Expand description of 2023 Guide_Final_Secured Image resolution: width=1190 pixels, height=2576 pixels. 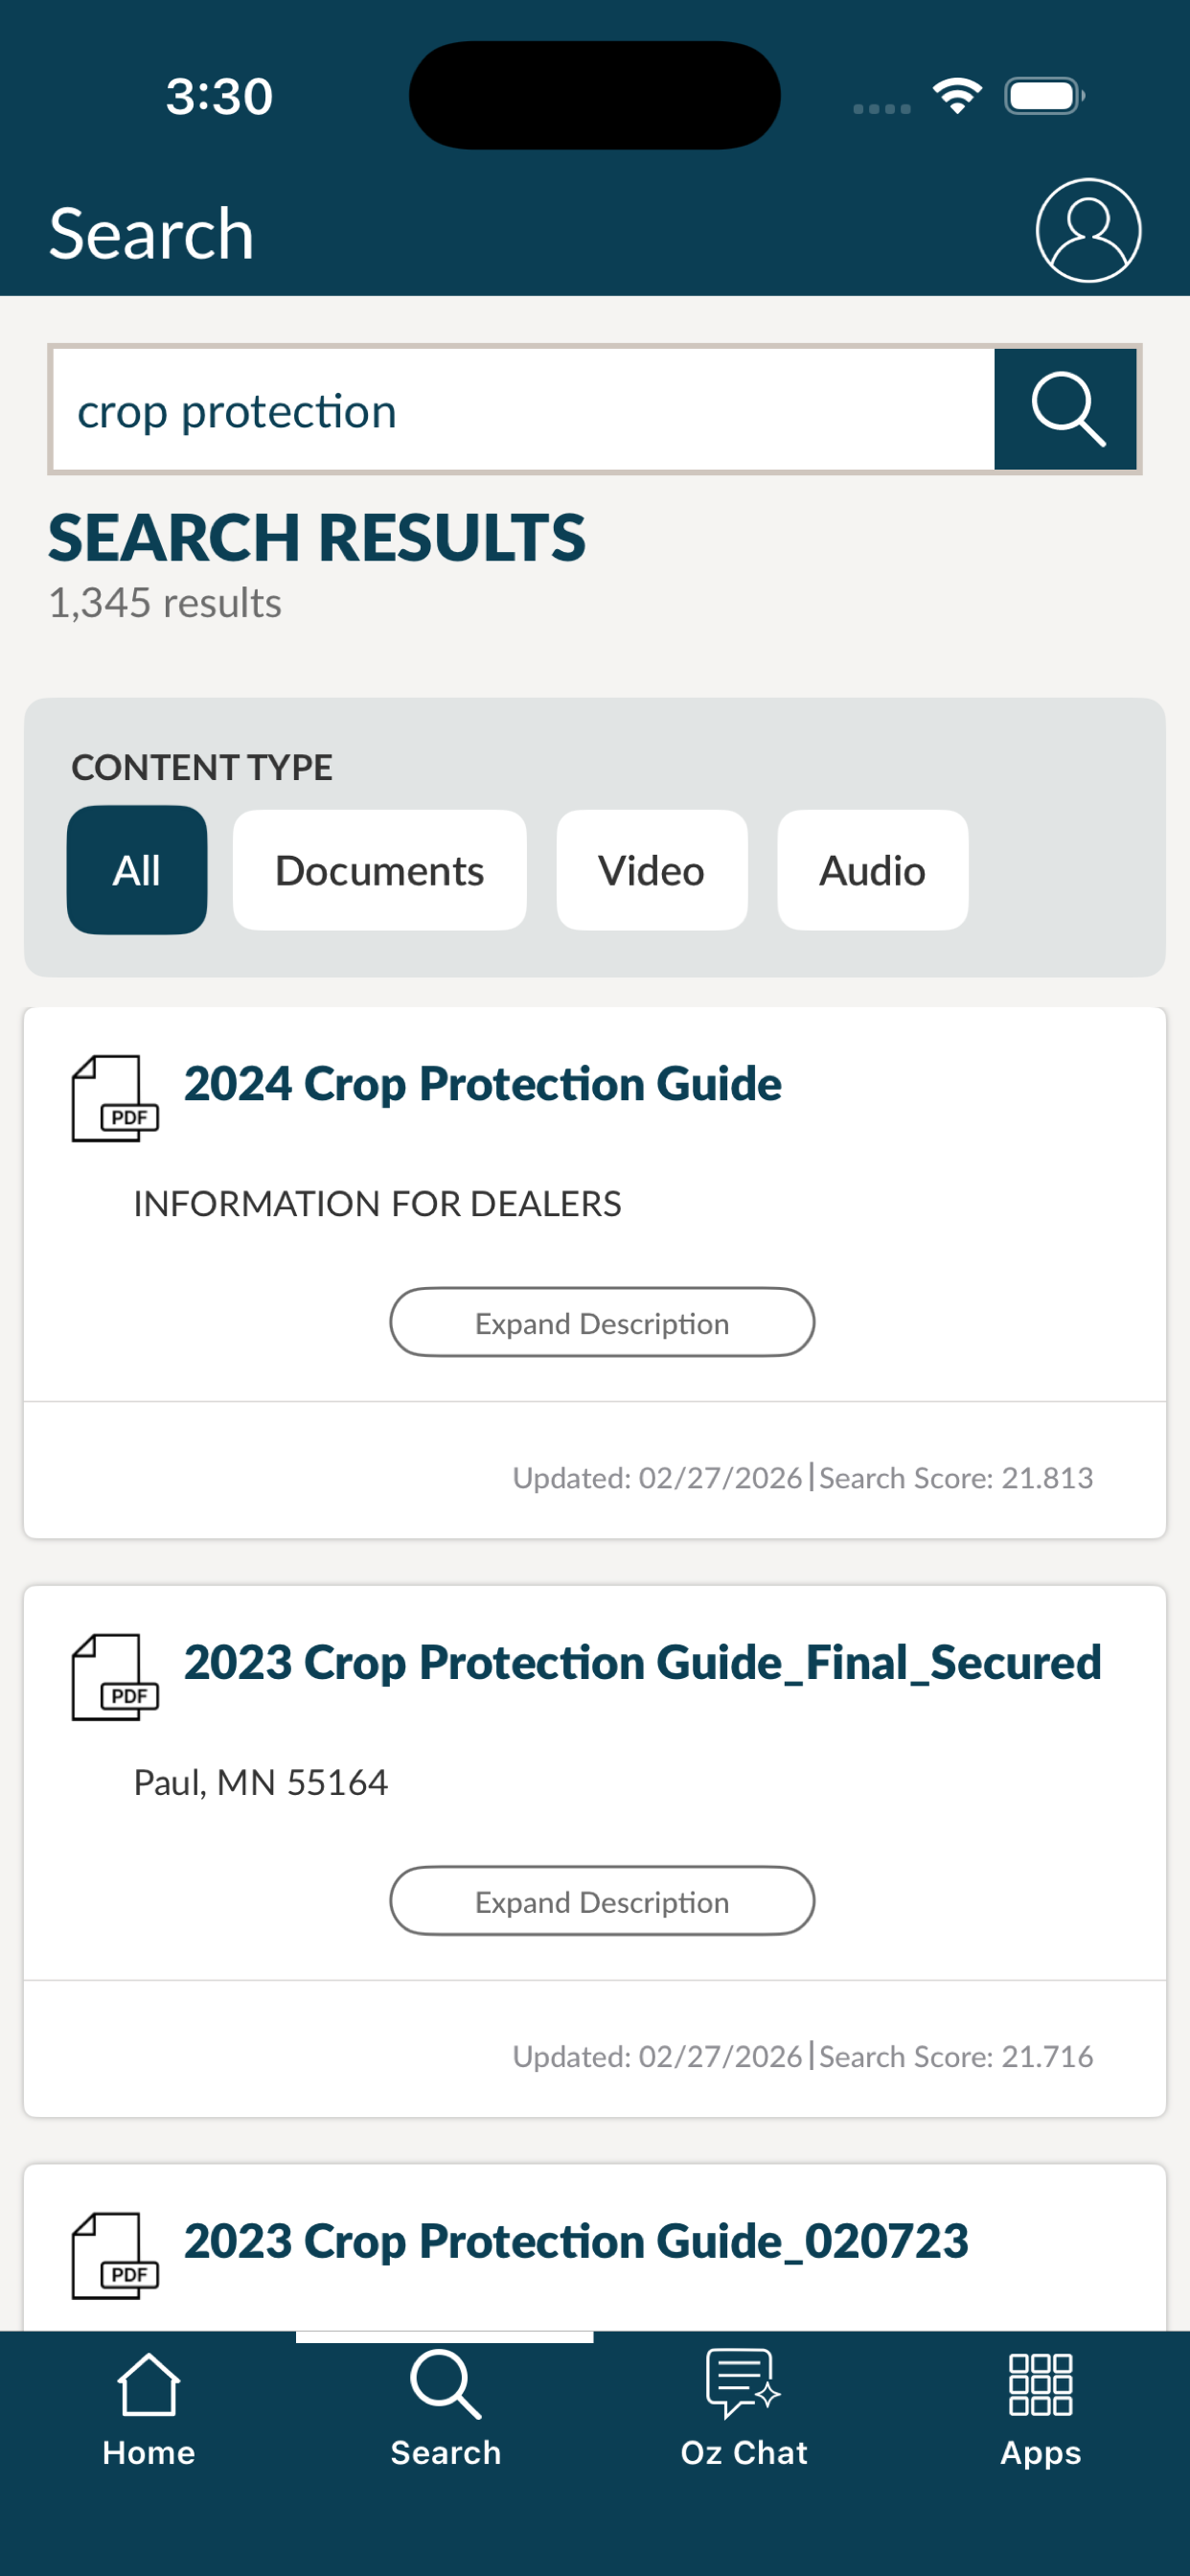(602, 1901)
